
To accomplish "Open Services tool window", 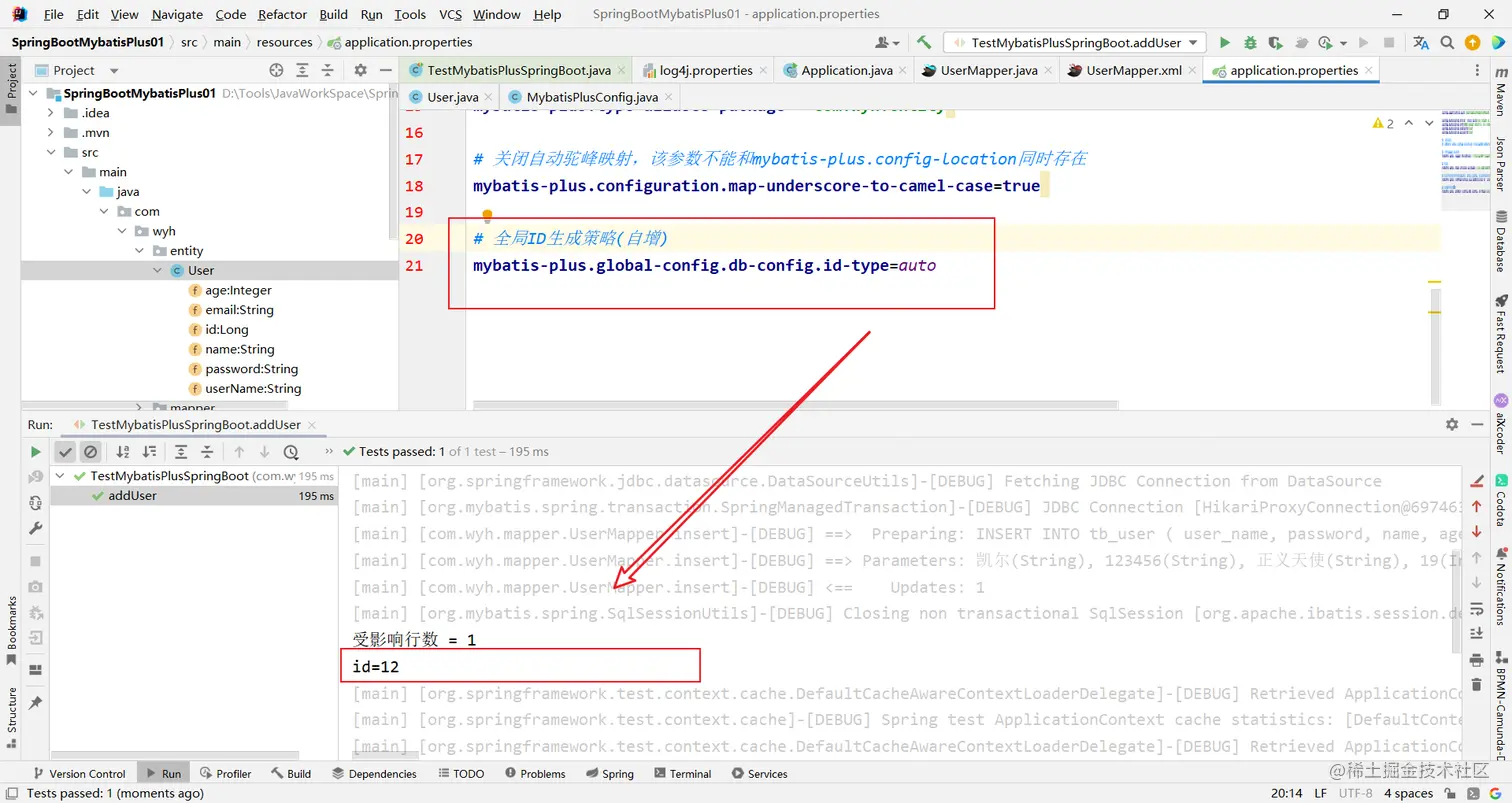I will coord(759,773).
